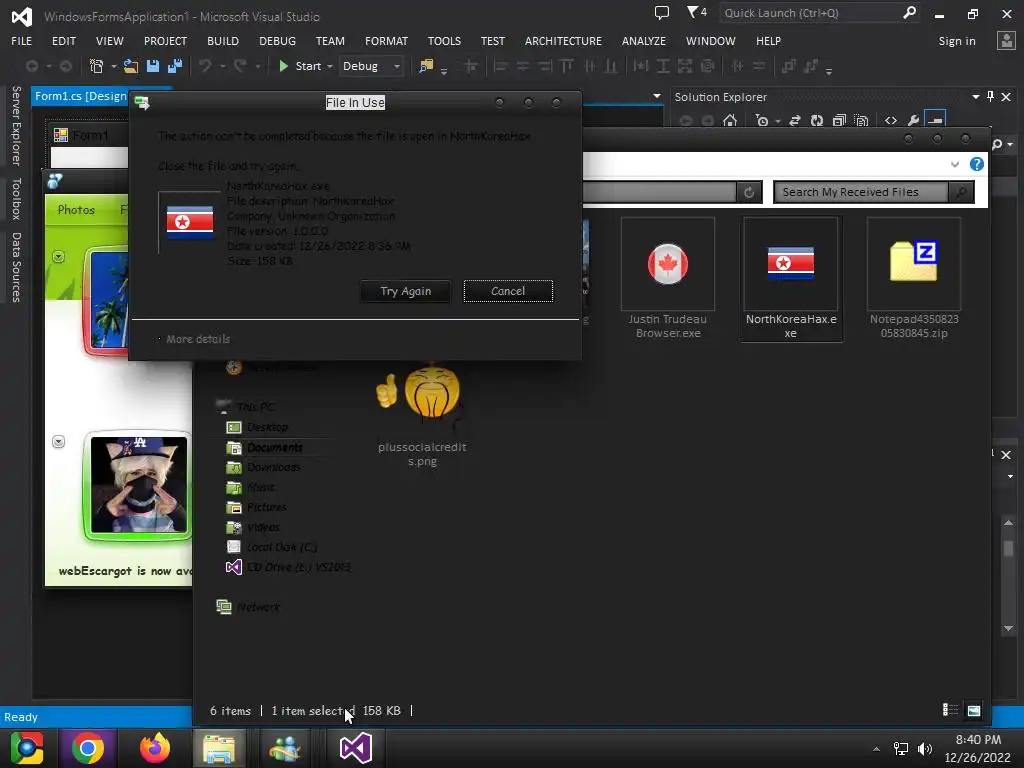
Task: Click the Save All toolbar icon
Action: [174, 66]
